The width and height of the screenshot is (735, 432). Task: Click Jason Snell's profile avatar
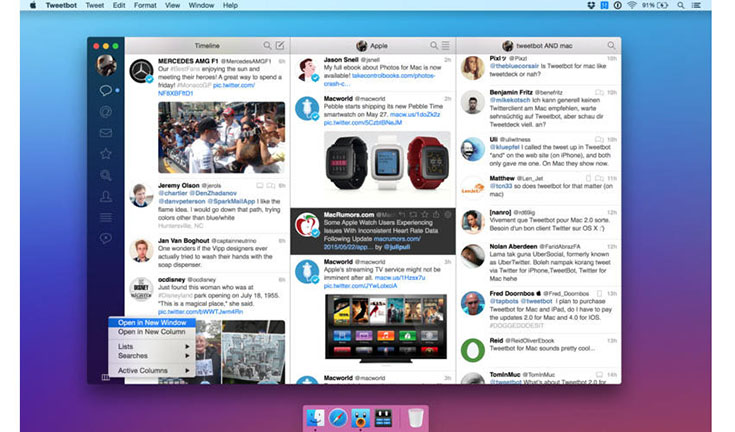(307, 70)
